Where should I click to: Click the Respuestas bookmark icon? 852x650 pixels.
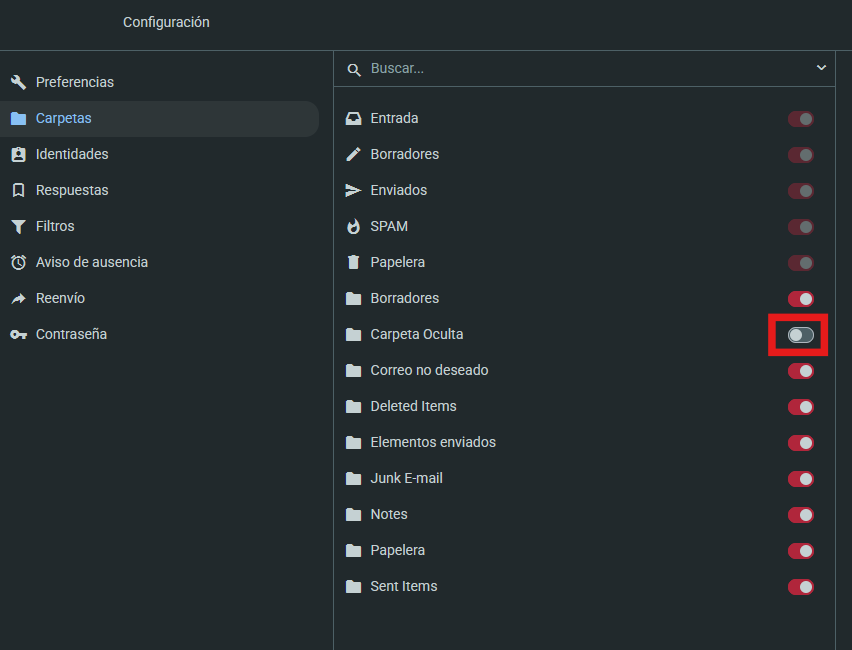coord(18,190)
